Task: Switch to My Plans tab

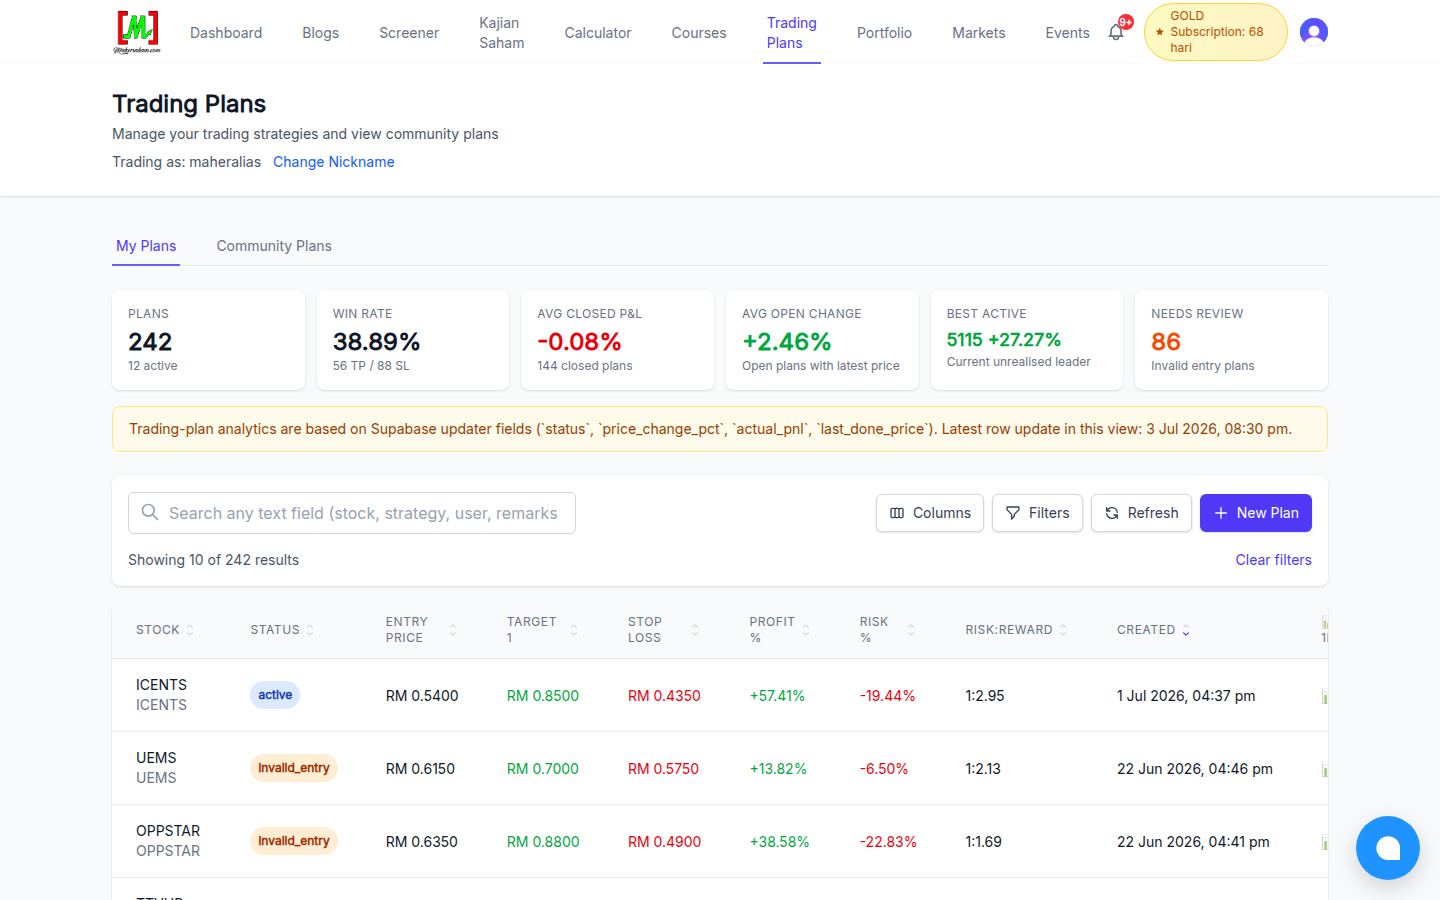Action: pyautogui.click(x=146, y=246)
